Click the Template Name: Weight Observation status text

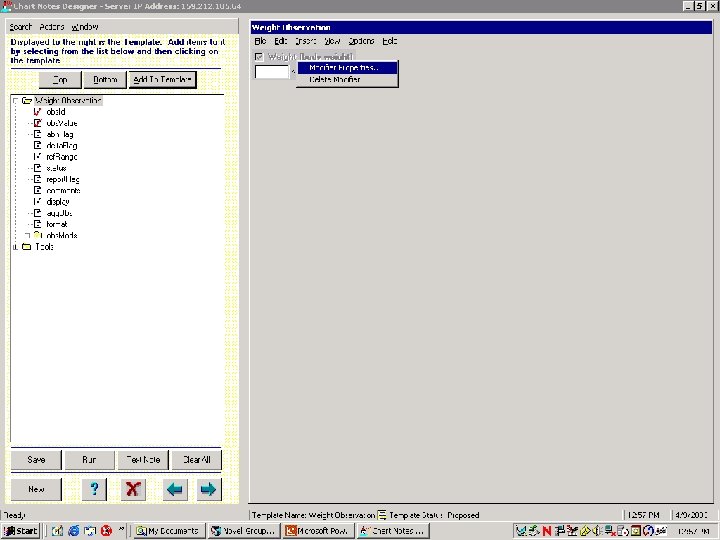click(x=314, y=515)
